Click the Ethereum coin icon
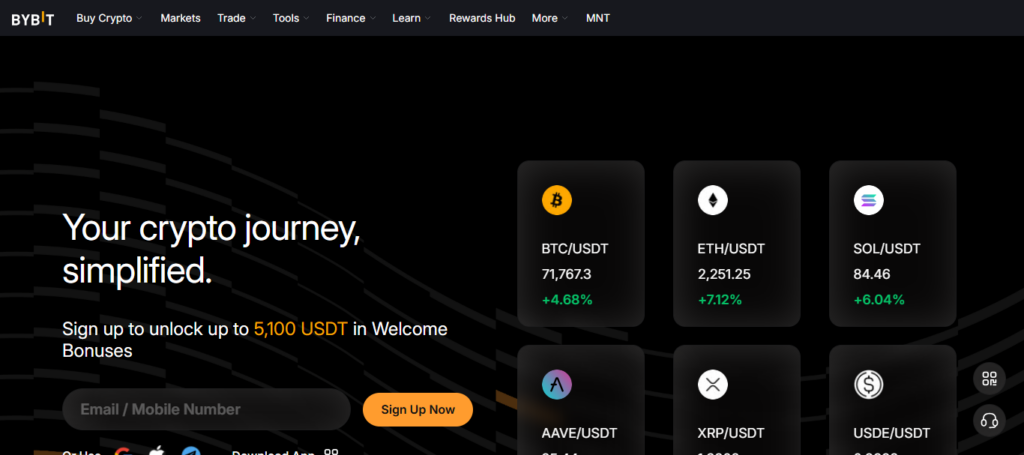Viewport: 1024px width, 455px height. 712,200
